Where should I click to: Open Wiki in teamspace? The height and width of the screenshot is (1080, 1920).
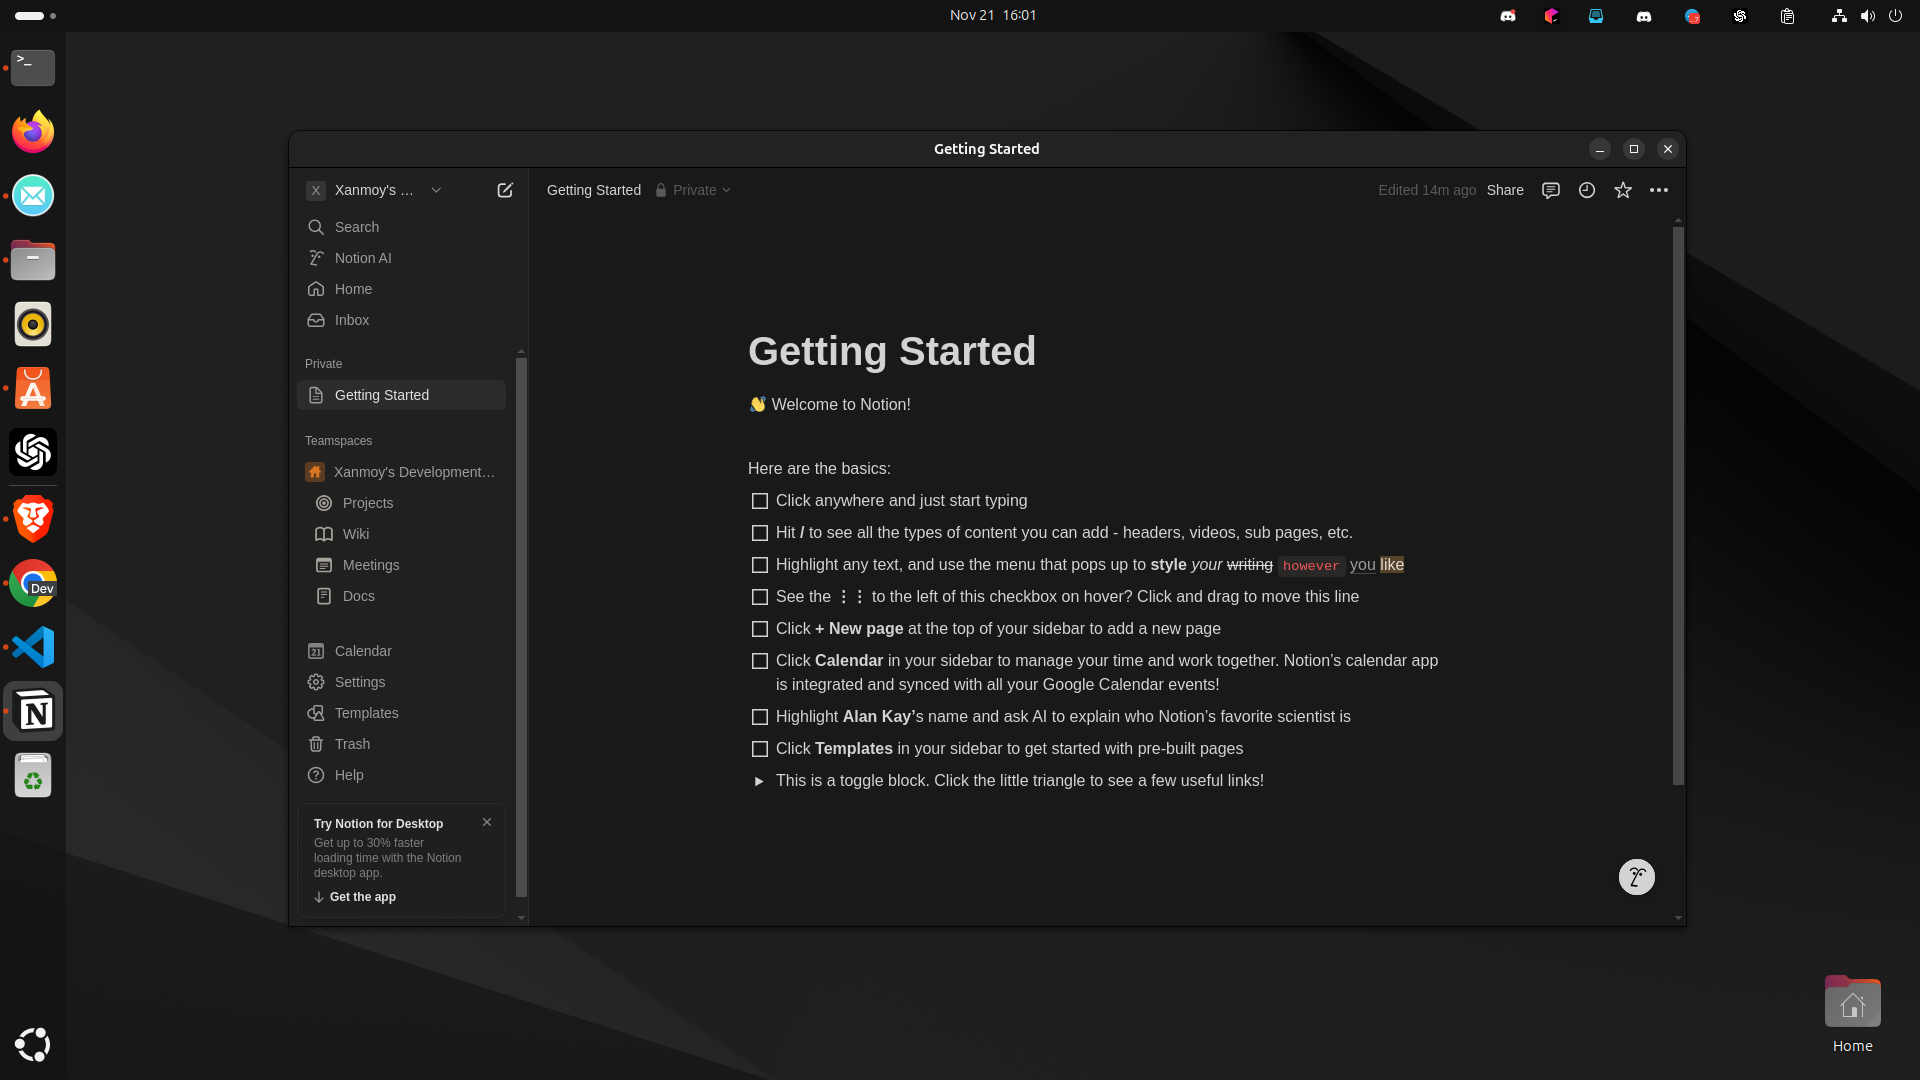(401, 534)
